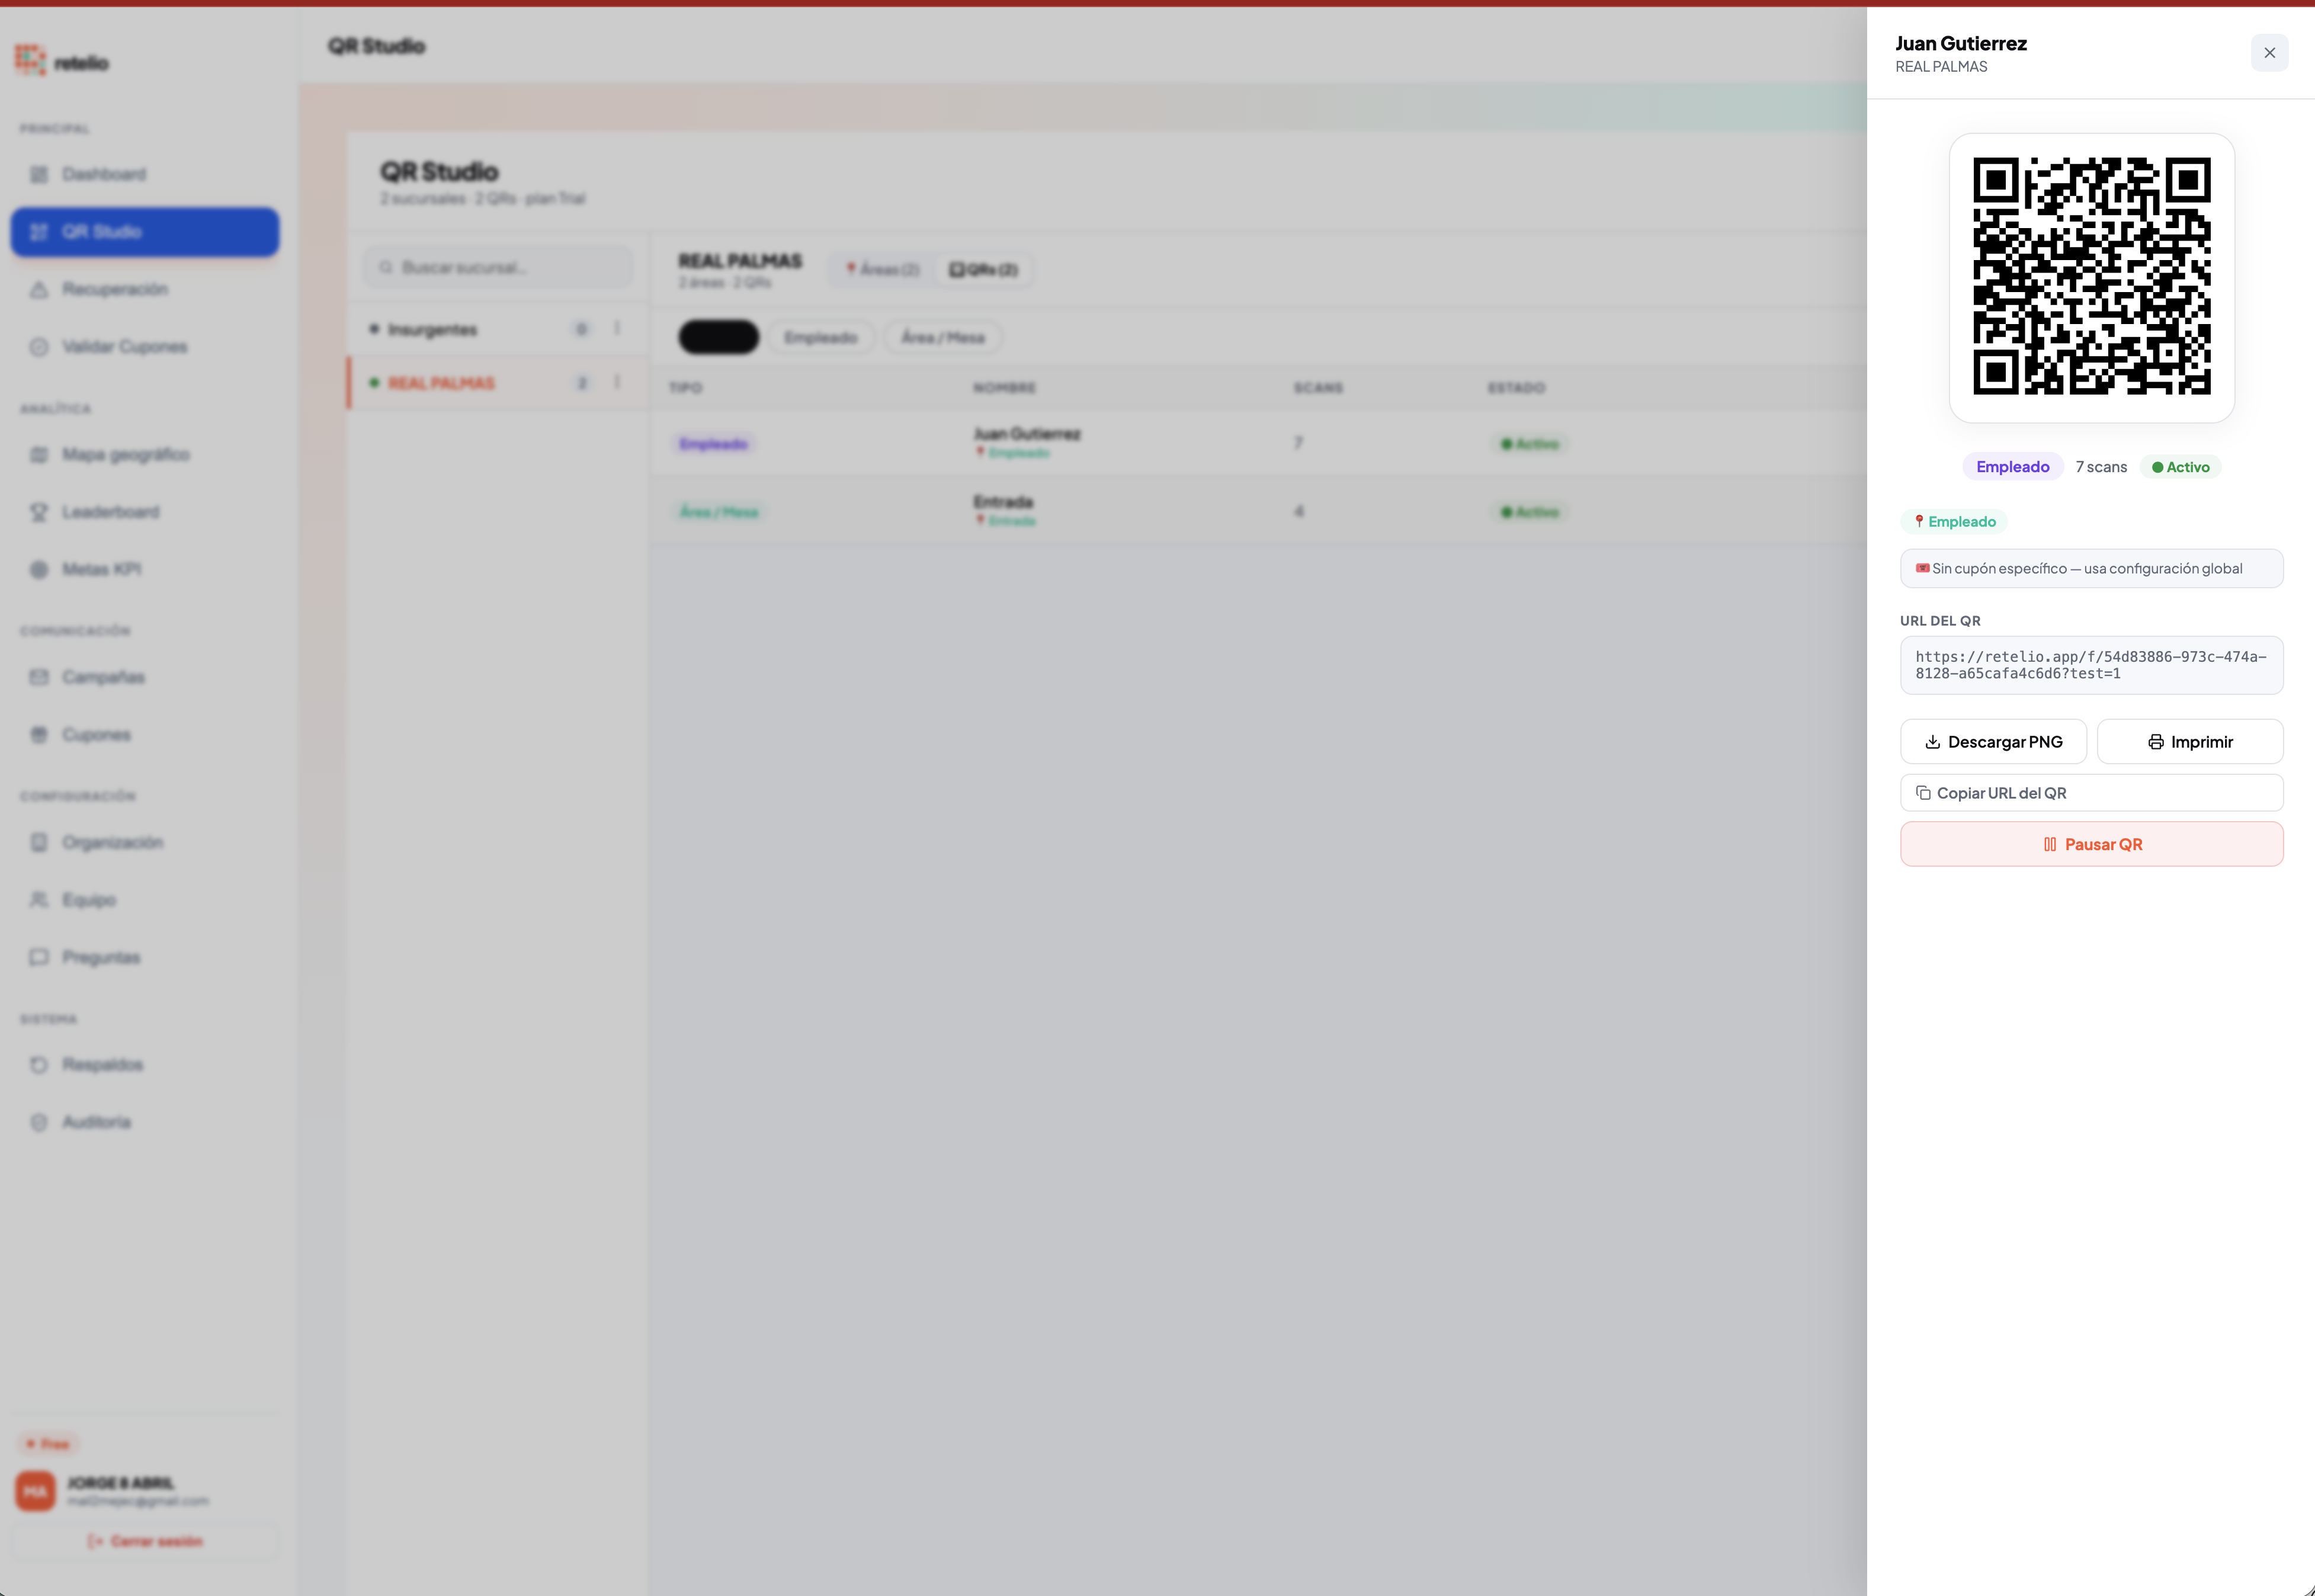Click the Auditoría shield icon
The image size is (2315, 1596).
[39, 1122]
